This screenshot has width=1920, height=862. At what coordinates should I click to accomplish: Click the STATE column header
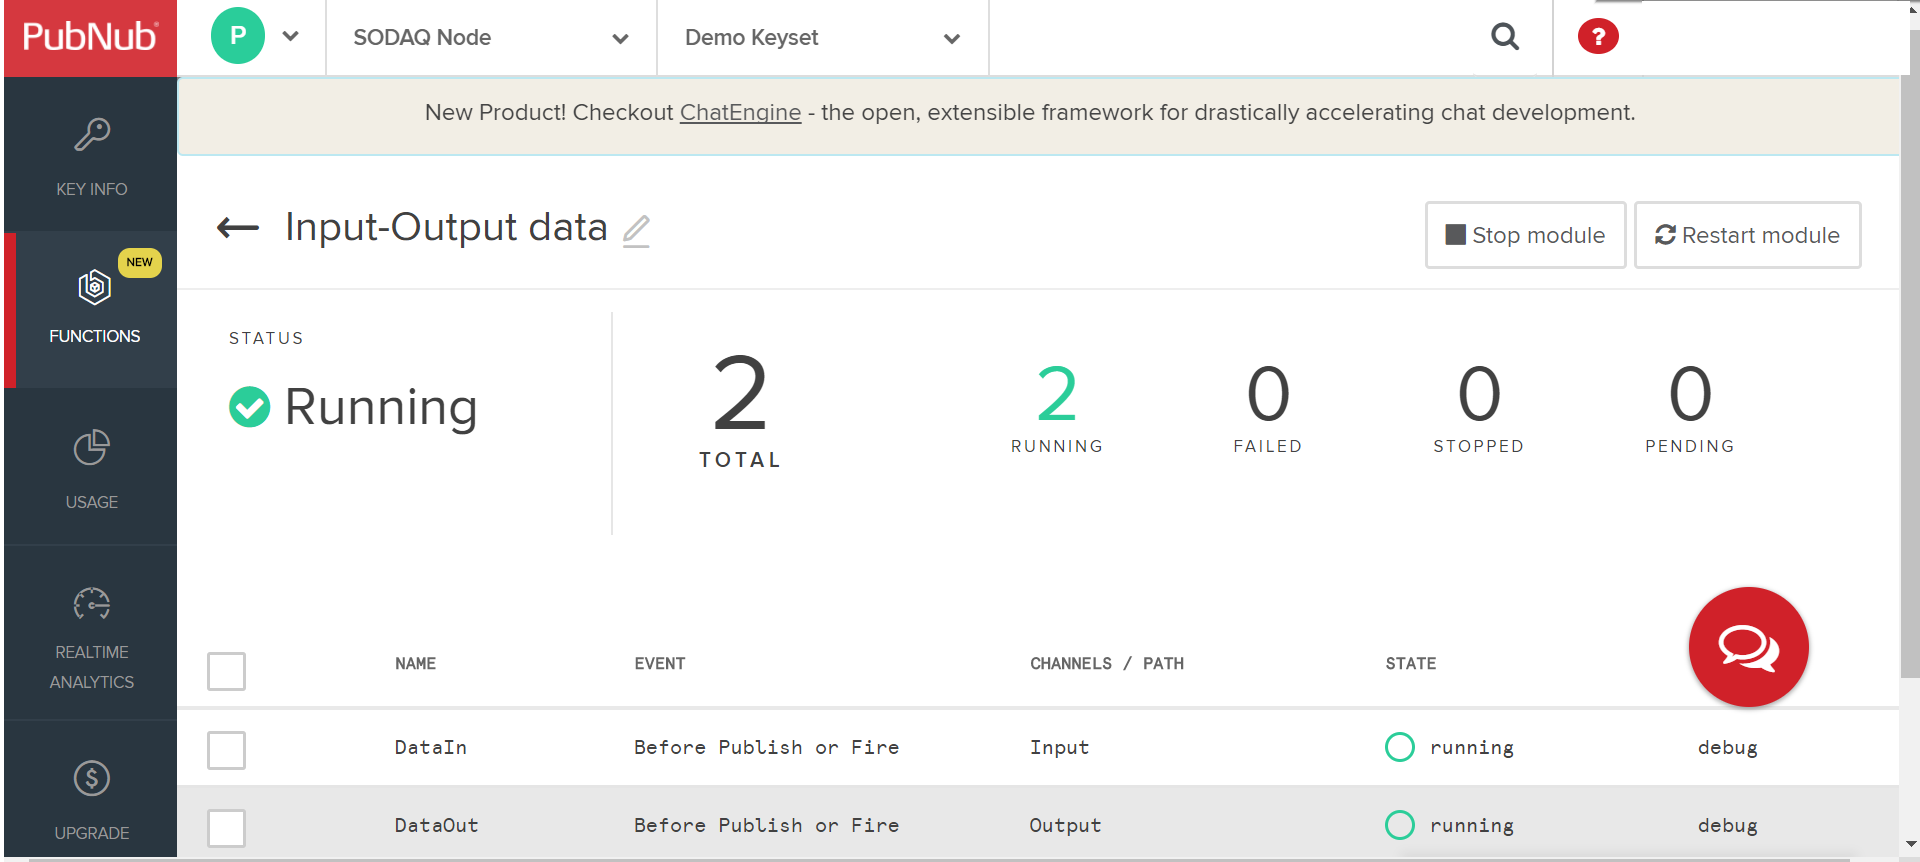[1410, 663]
